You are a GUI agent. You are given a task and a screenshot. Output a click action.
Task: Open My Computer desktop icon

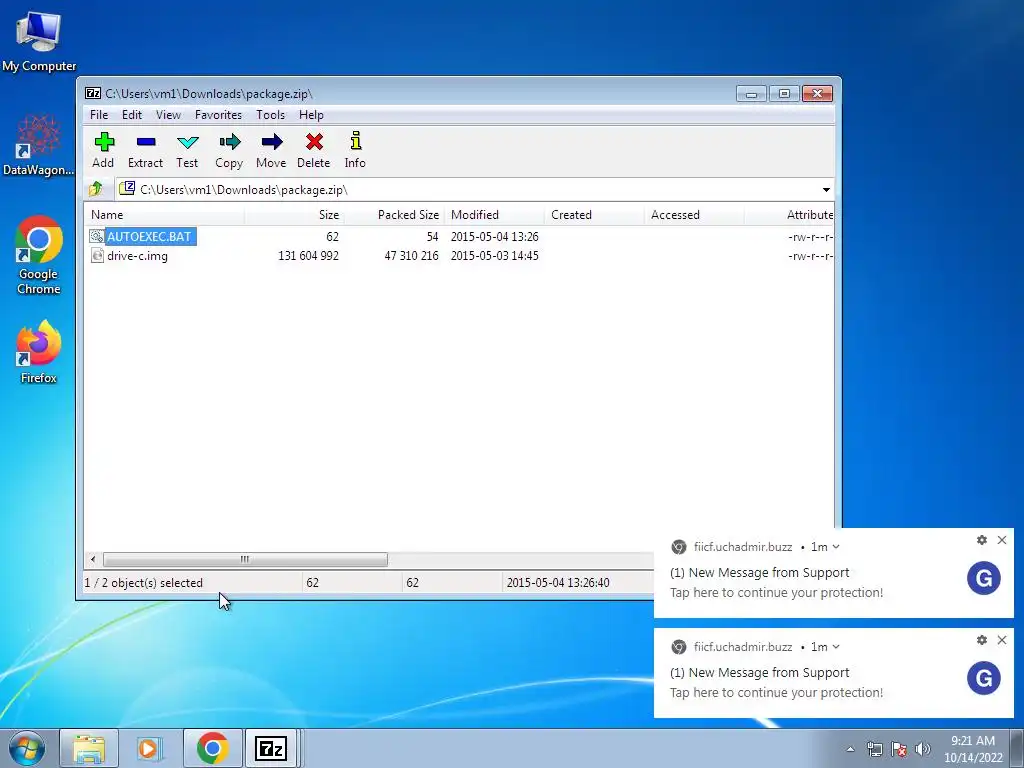[39, 40]
